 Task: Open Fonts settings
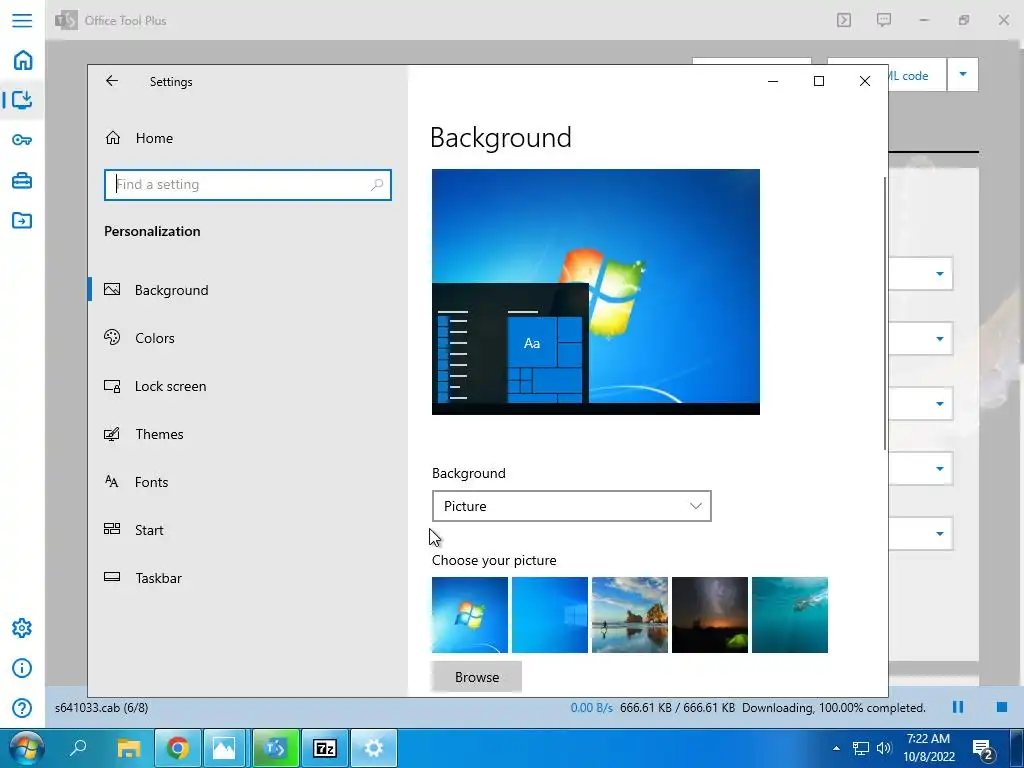[x=248, y=482]
